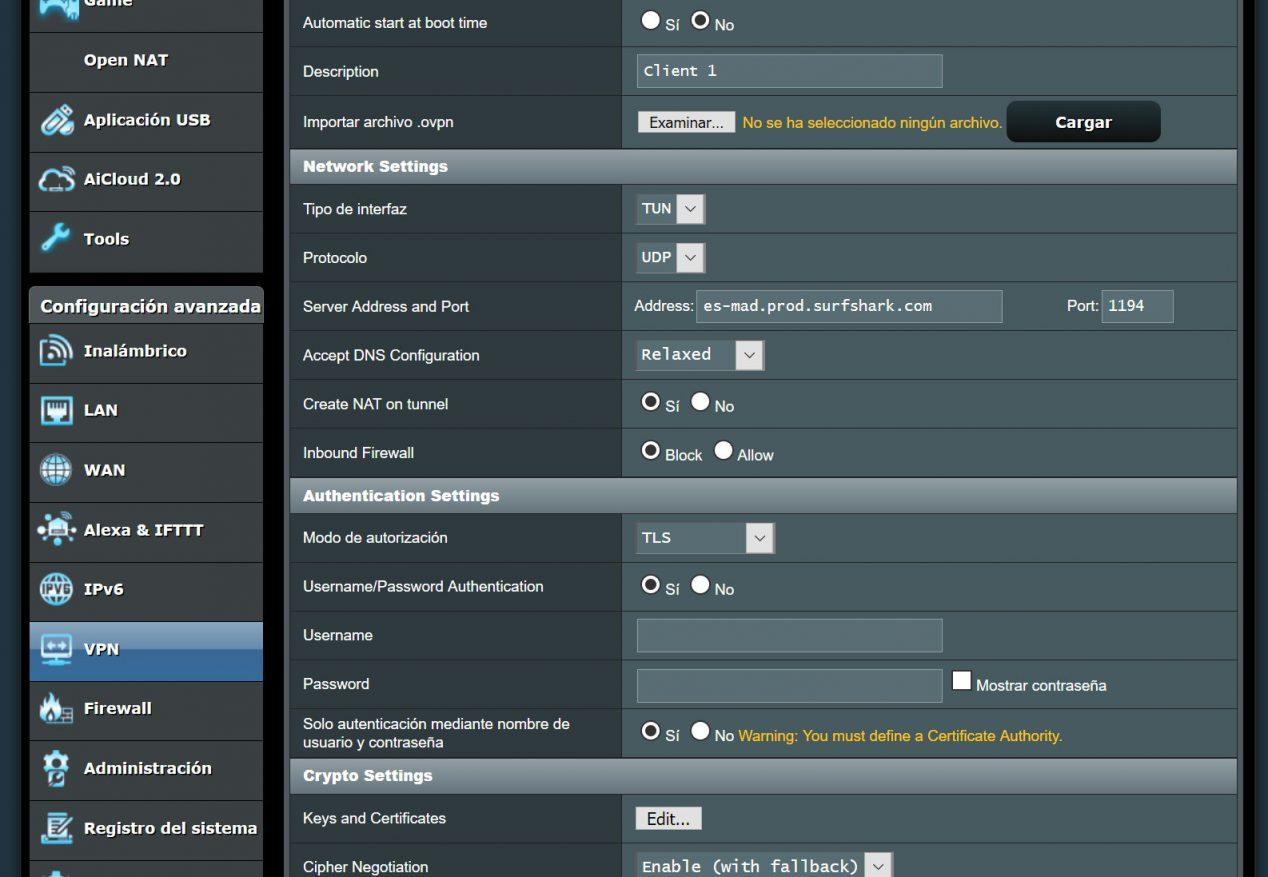The image size is (1268, 877).
Task: Click the LAN network icon
Action: [x=57, y=410]
